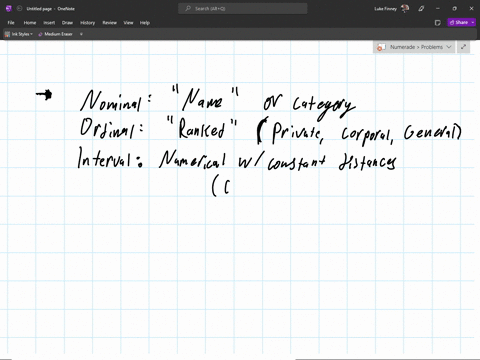Expand the Numerade > Problems notebook dropdown
This screenshot has width=480, height=360.
pyautogui.click(x=449, y=47)
